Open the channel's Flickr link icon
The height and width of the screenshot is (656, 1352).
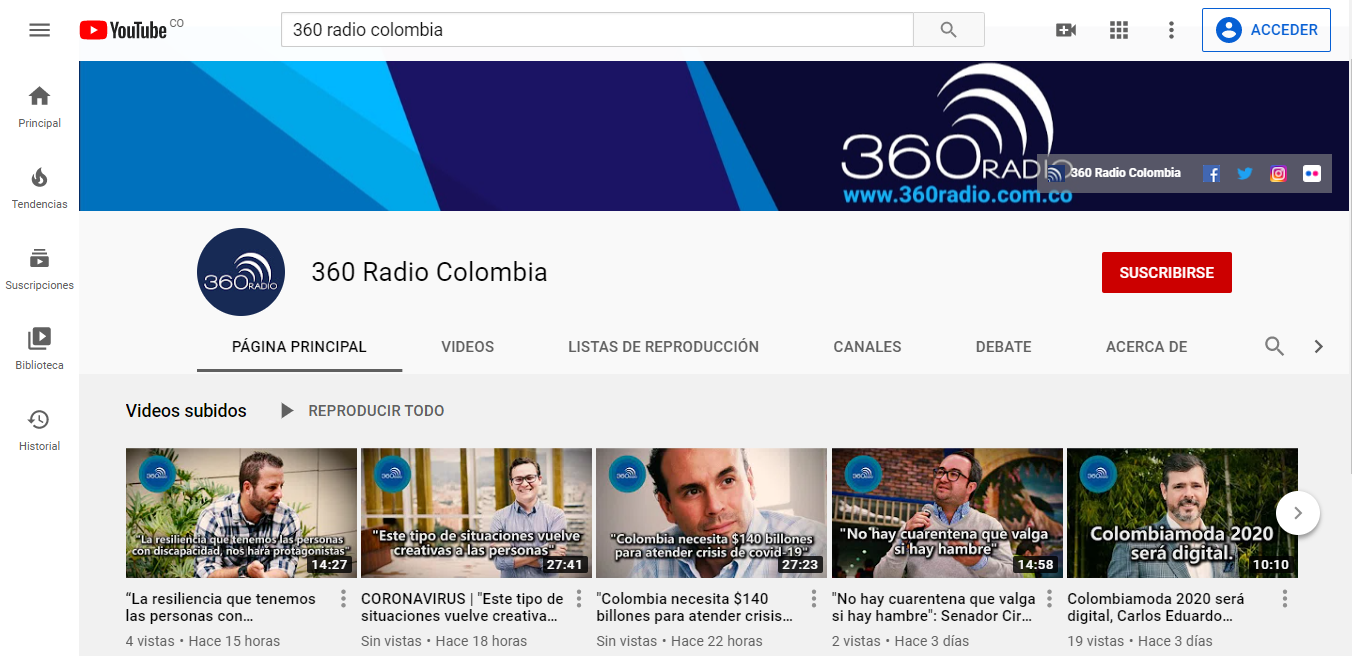[1312, 173]
